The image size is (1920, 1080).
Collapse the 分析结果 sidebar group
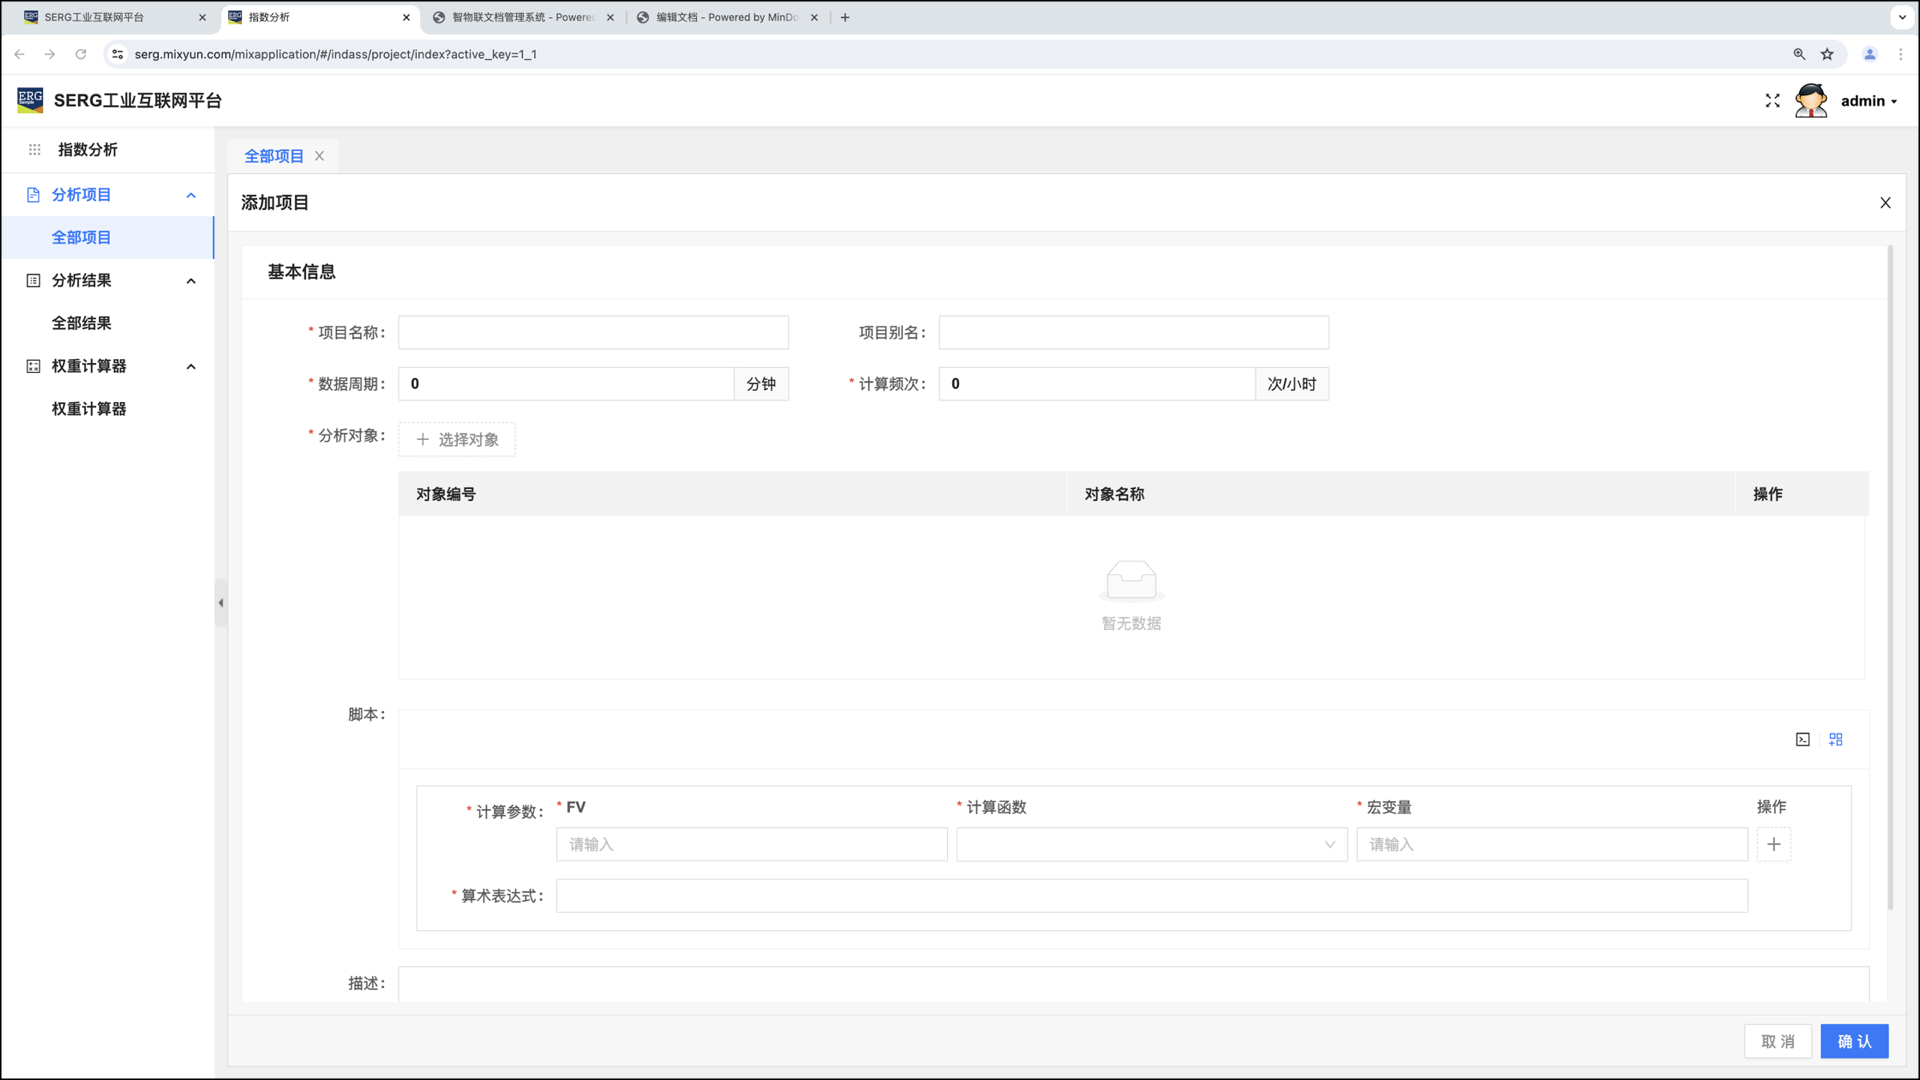coord(191,281)
